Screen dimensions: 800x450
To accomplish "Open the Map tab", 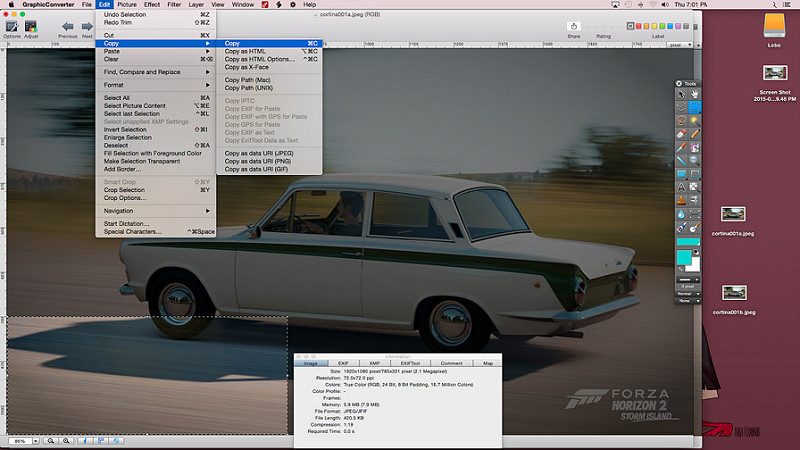I will tap(488, 363).
